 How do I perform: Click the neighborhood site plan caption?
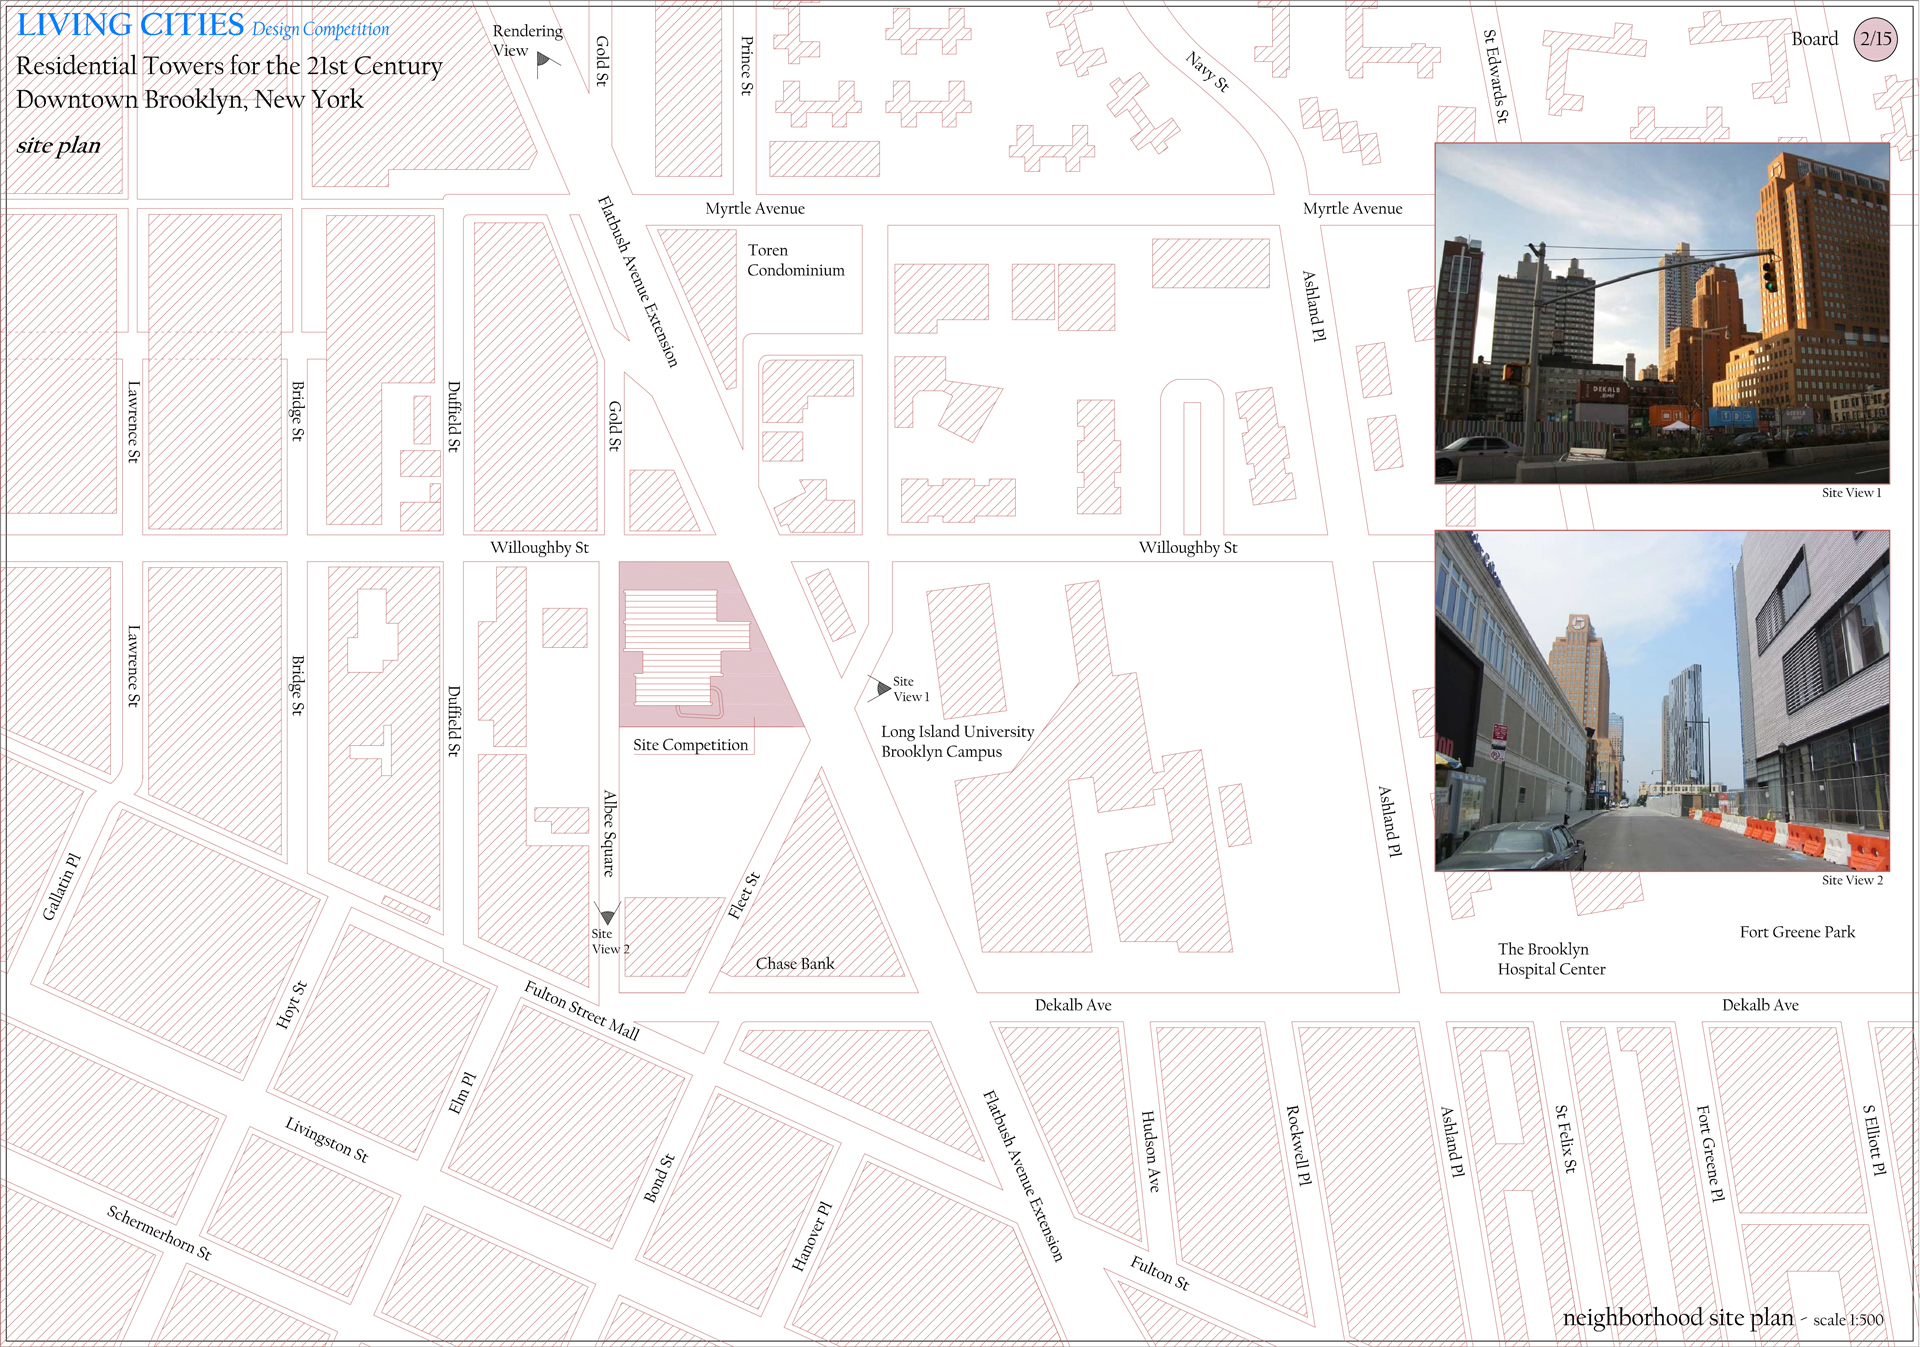click(x=1678, y=1318)
